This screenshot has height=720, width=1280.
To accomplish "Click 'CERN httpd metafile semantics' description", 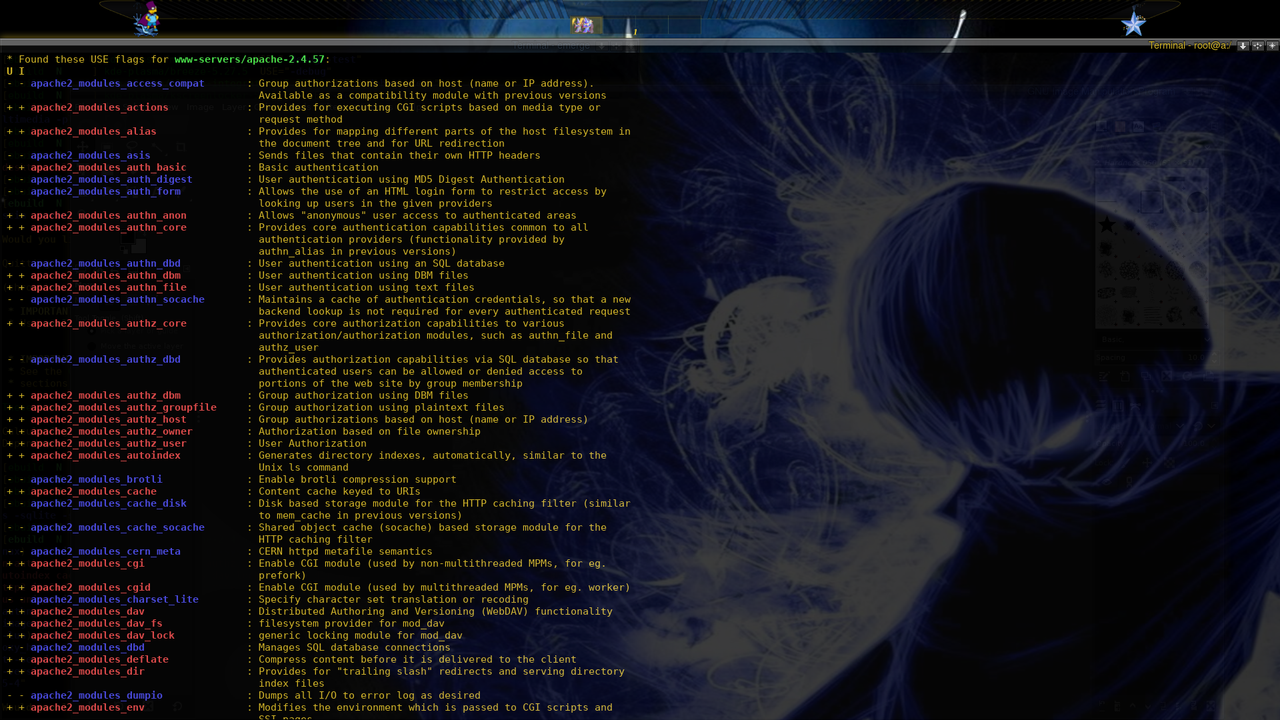I will (345, 552).
